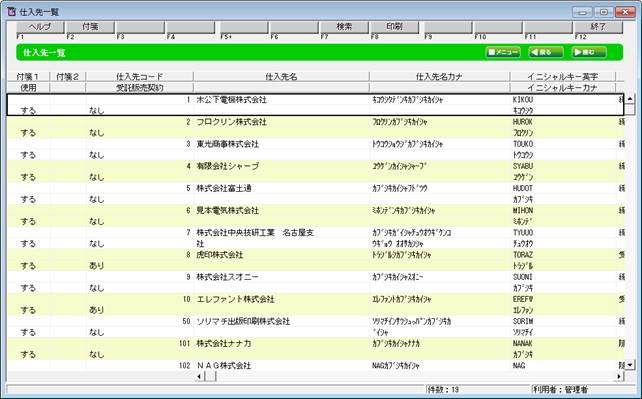
Task: Click the vertical scrollbar down arrow
Action: pyautogui.click(x=630, y=365)
